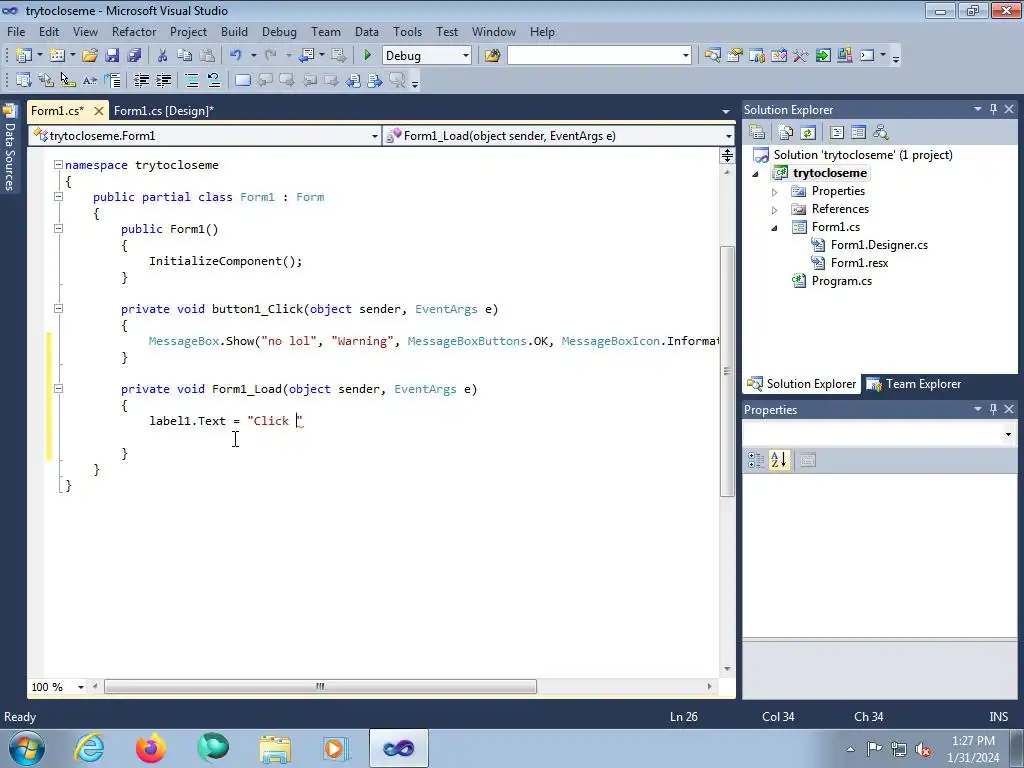Toggle bookmark on the current line
This screenshot has height=768, width=1024.
(242, 80)
